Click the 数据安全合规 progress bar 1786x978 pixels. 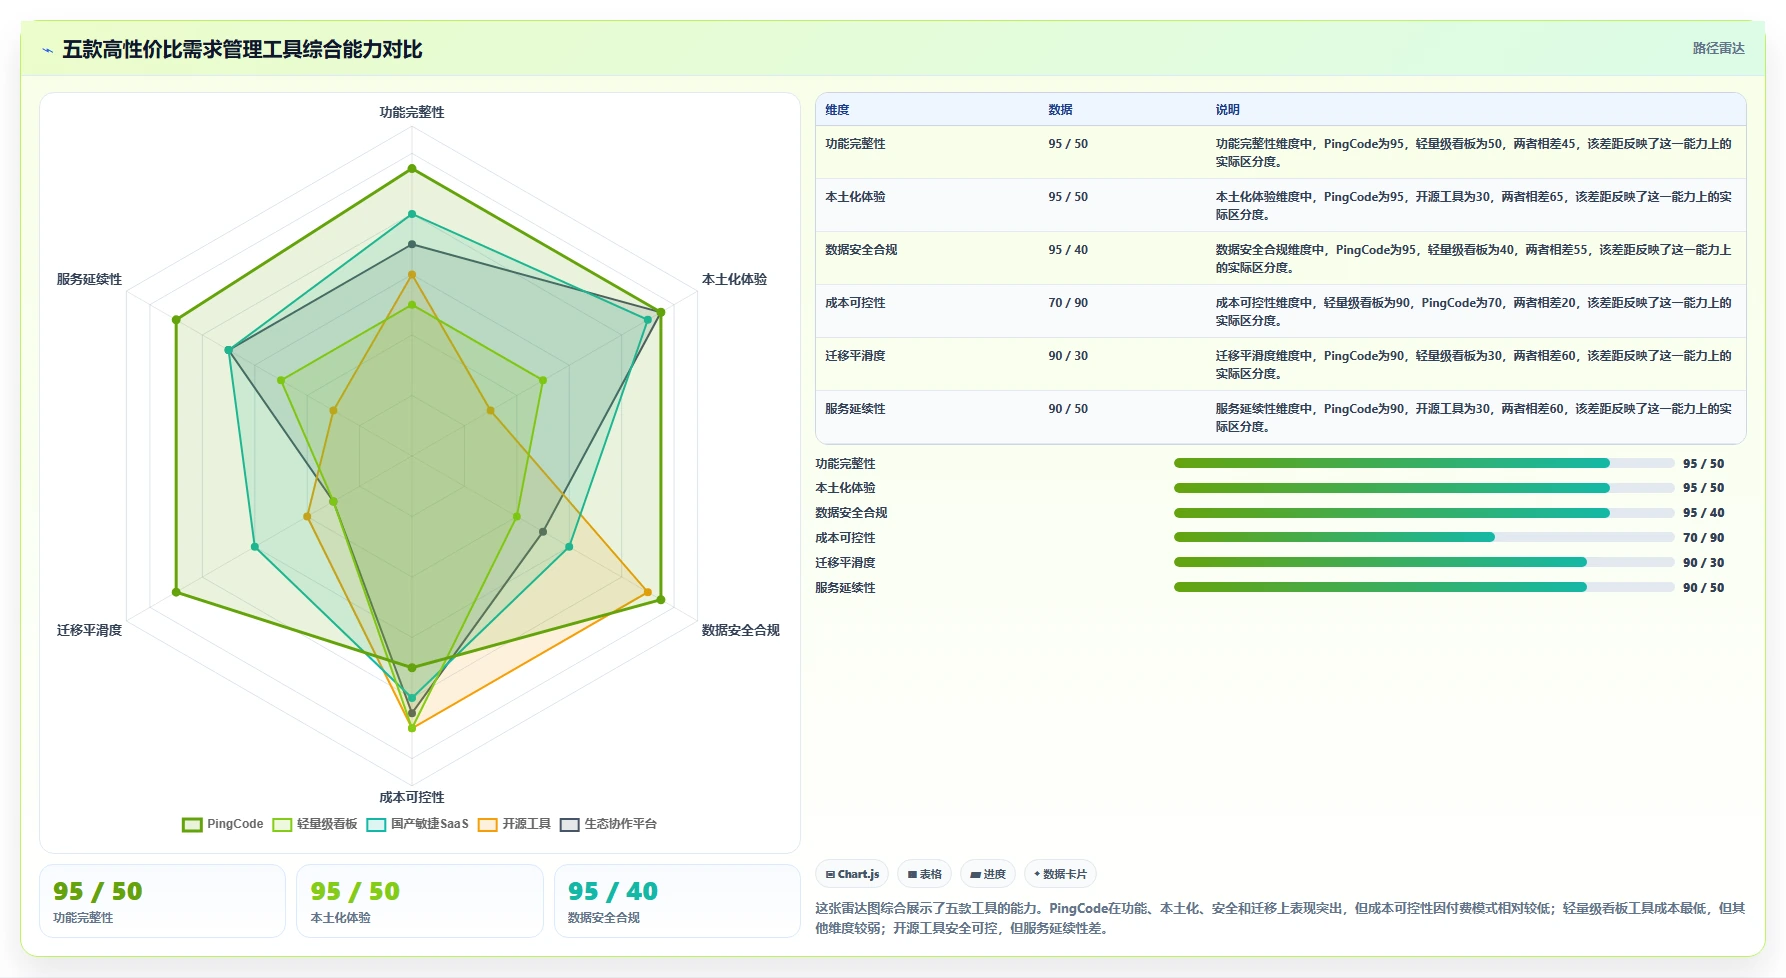(x=1424, y=513)
